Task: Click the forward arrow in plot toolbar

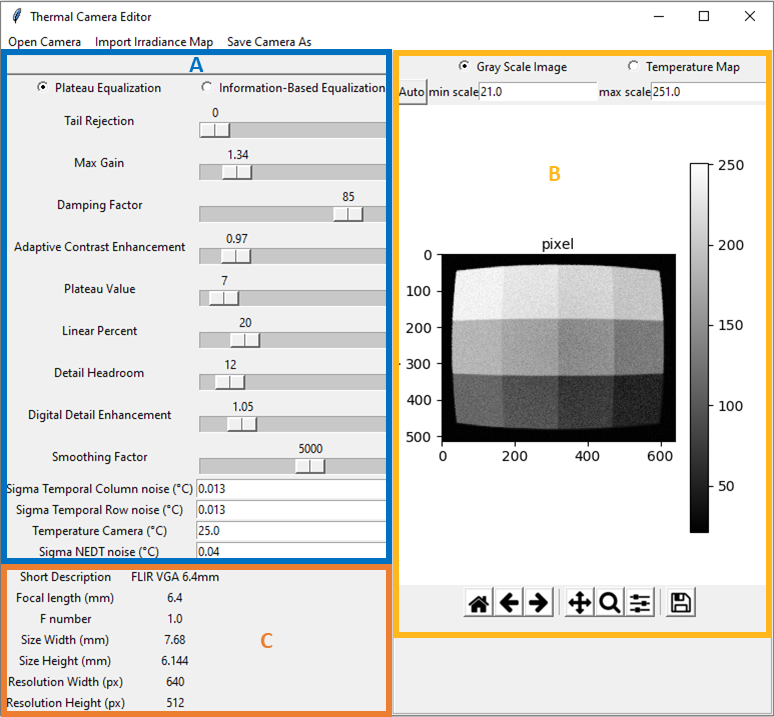Action: pyautogui.click(x=538, y=603)
